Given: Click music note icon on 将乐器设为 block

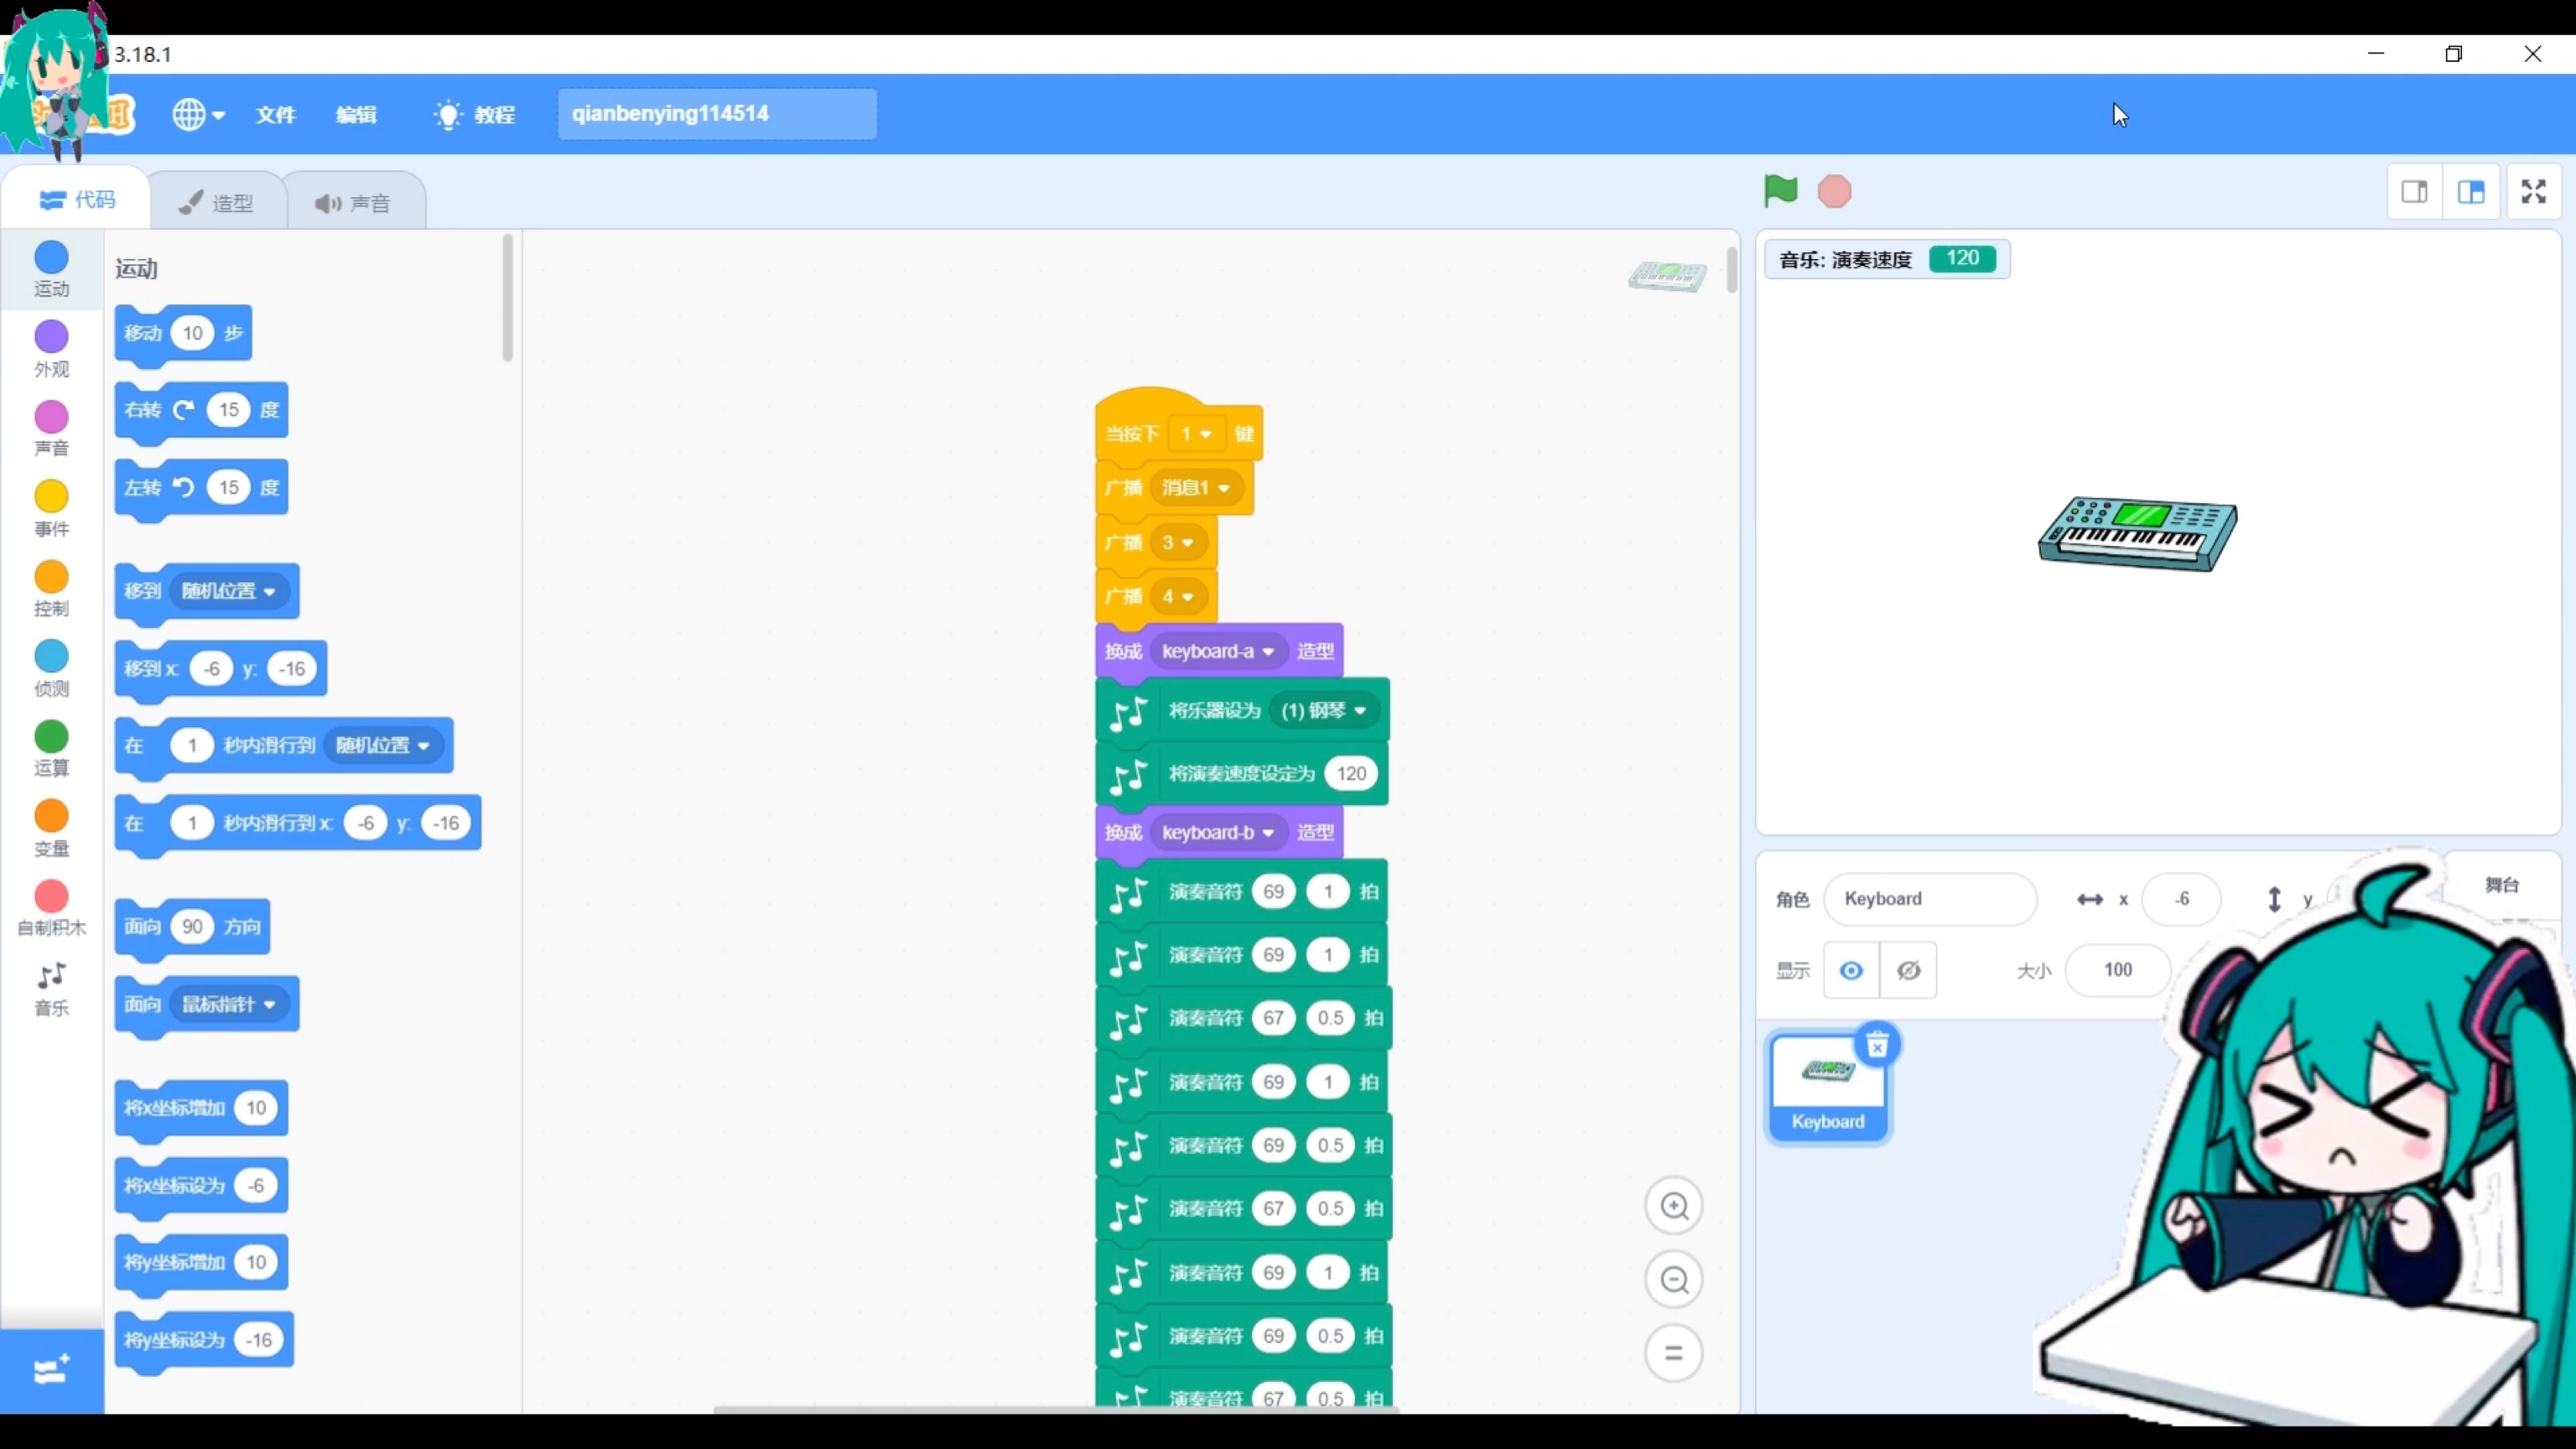Looking at the screenshot, I should point(1128,713).
